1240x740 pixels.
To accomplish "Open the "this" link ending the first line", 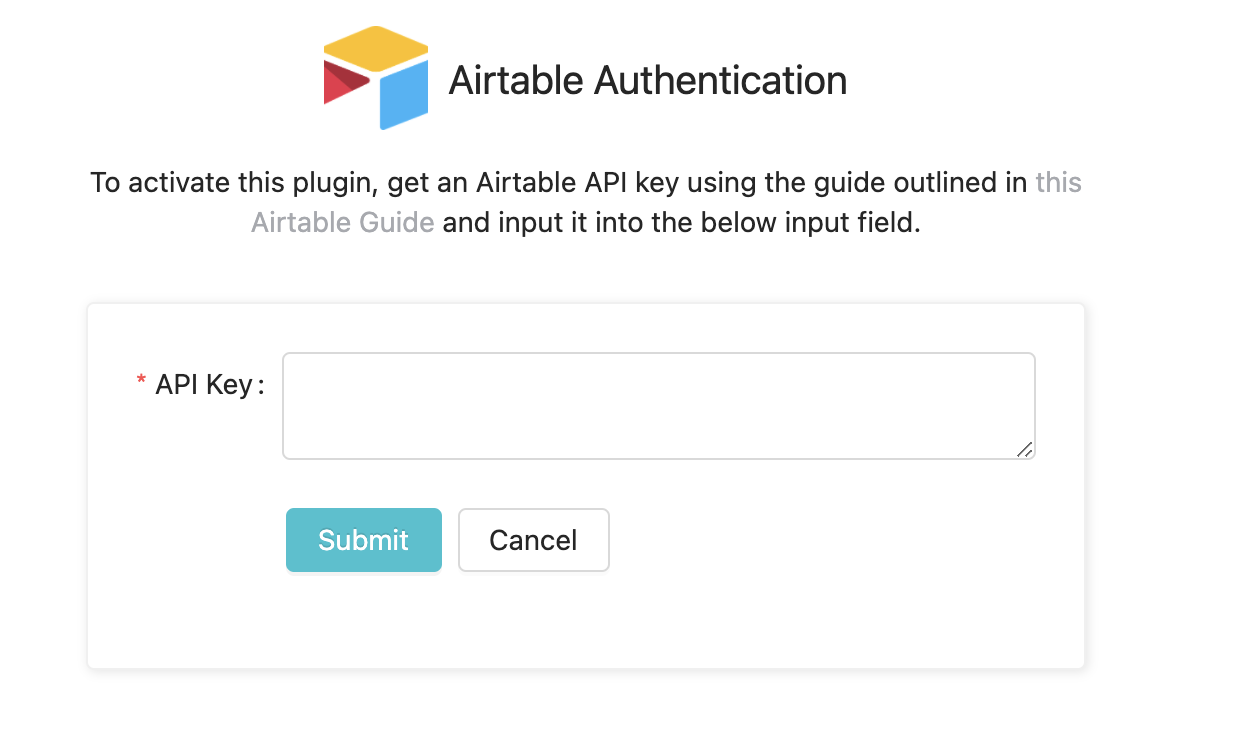I will 1058,183.
